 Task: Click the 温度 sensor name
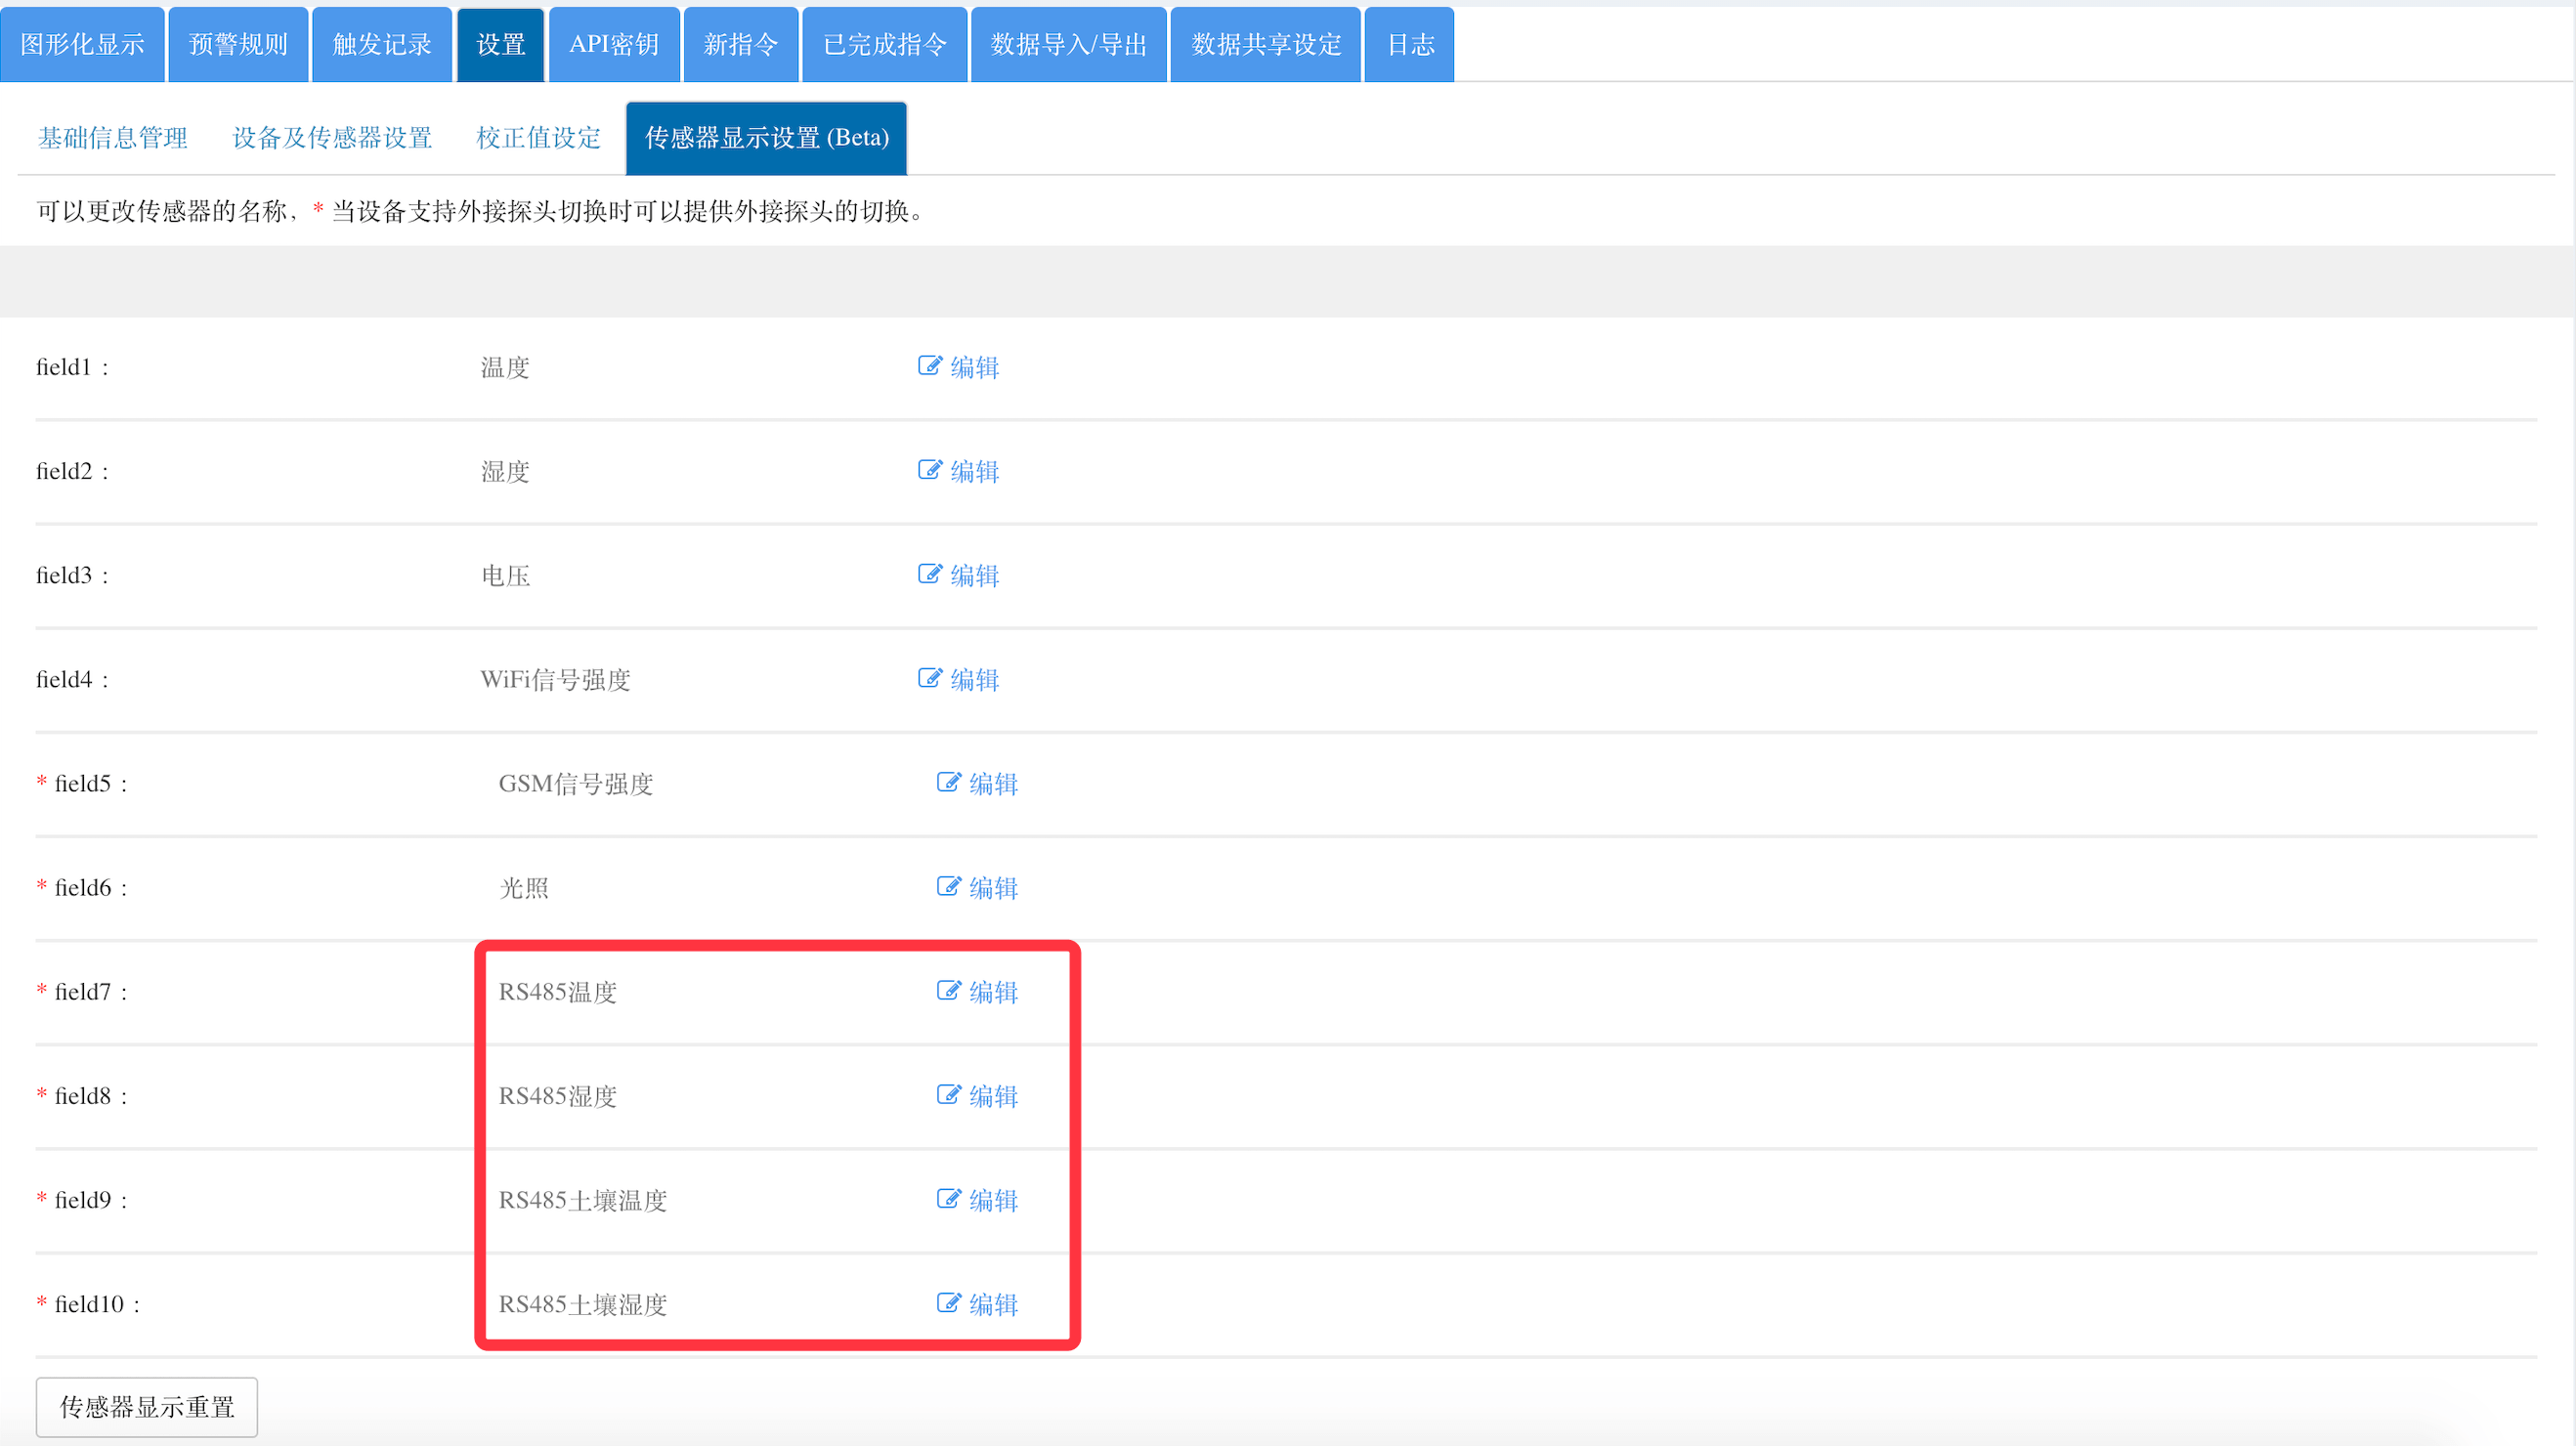tap(505, 367)
